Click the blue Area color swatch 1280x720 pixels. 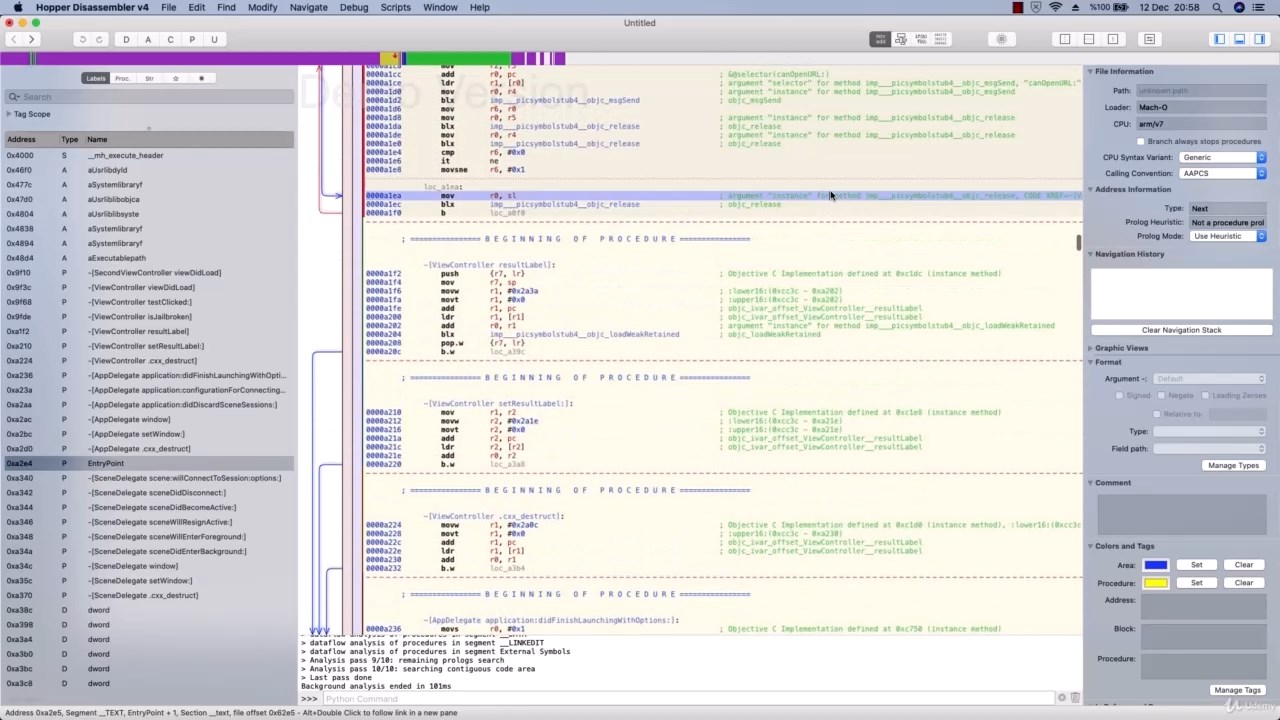pyautogui.click(x=1155, y=565)
